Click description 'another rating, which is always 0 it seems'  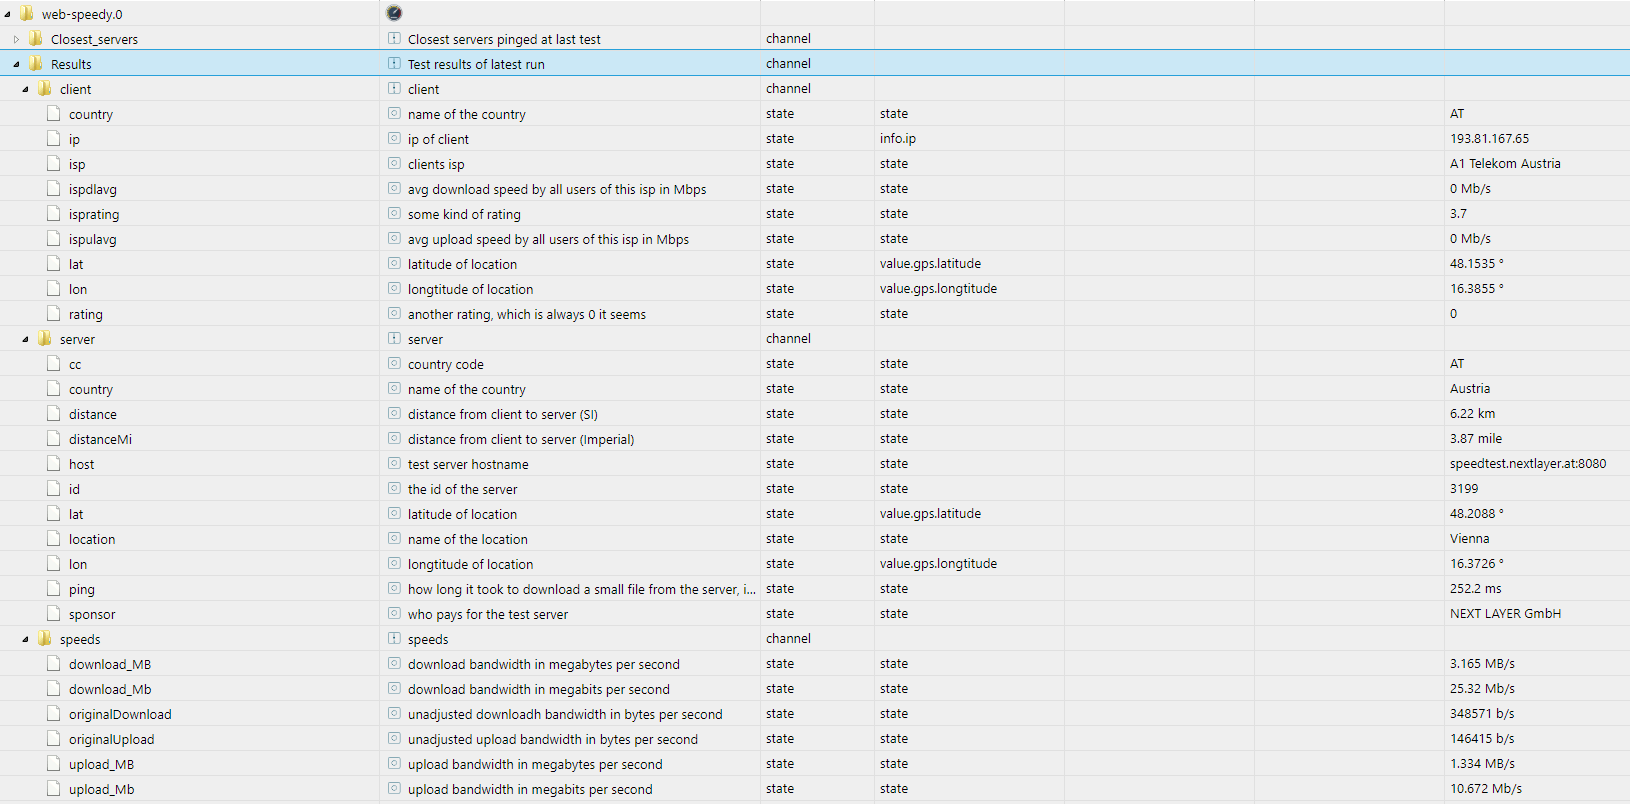click(527, 314)
